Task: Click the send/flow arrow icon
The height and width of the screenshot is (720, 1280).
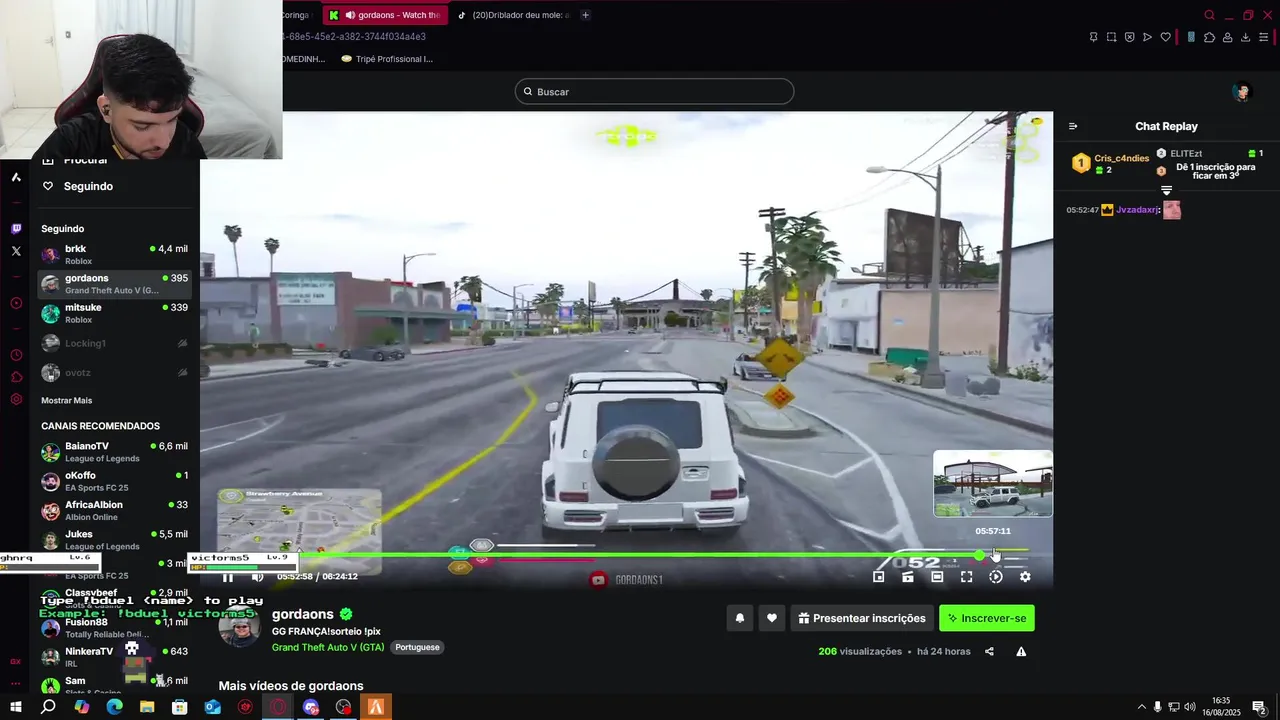Action: pyautogui.click(x=1147, y=37)
